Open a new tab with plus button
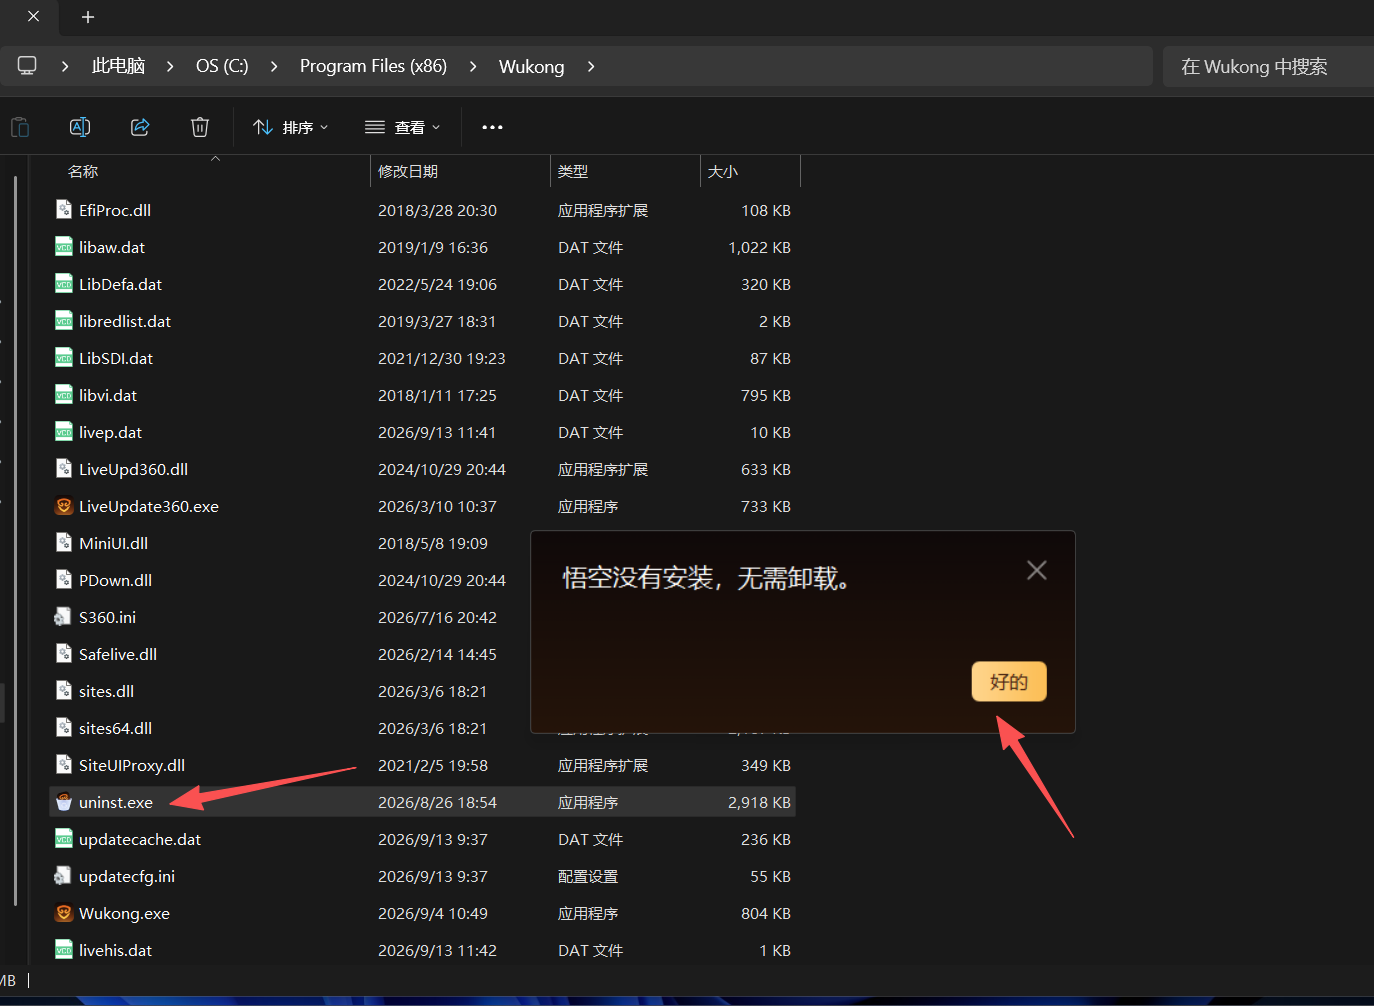The width and height of the screenshot is (1374, 1006). [x=88, y=17]
